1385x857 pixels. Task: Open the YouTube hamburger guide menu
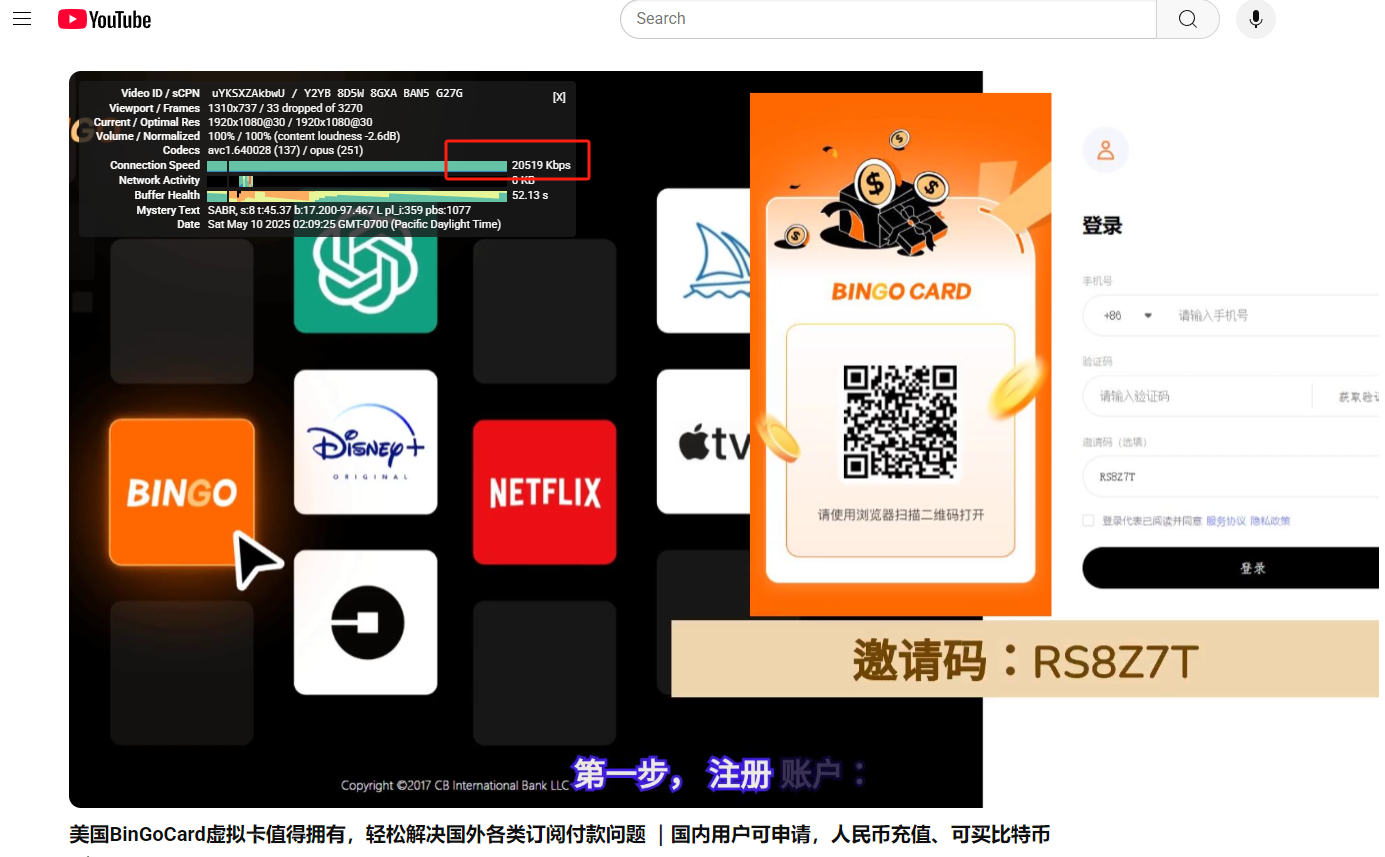point(22,19)
